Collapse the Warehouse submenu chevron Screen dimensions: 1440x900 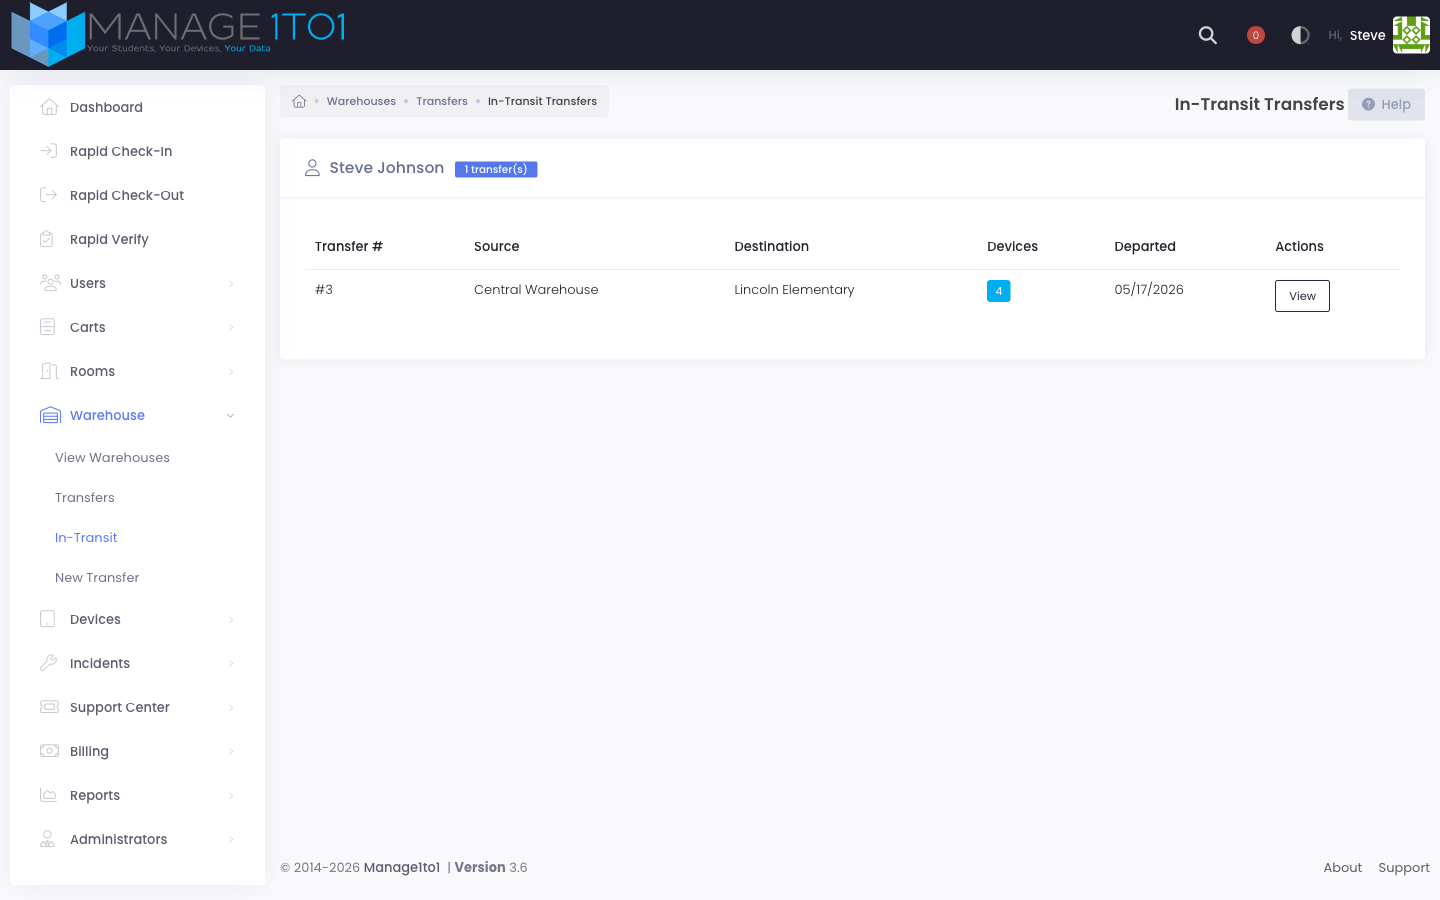pos(231,416)
